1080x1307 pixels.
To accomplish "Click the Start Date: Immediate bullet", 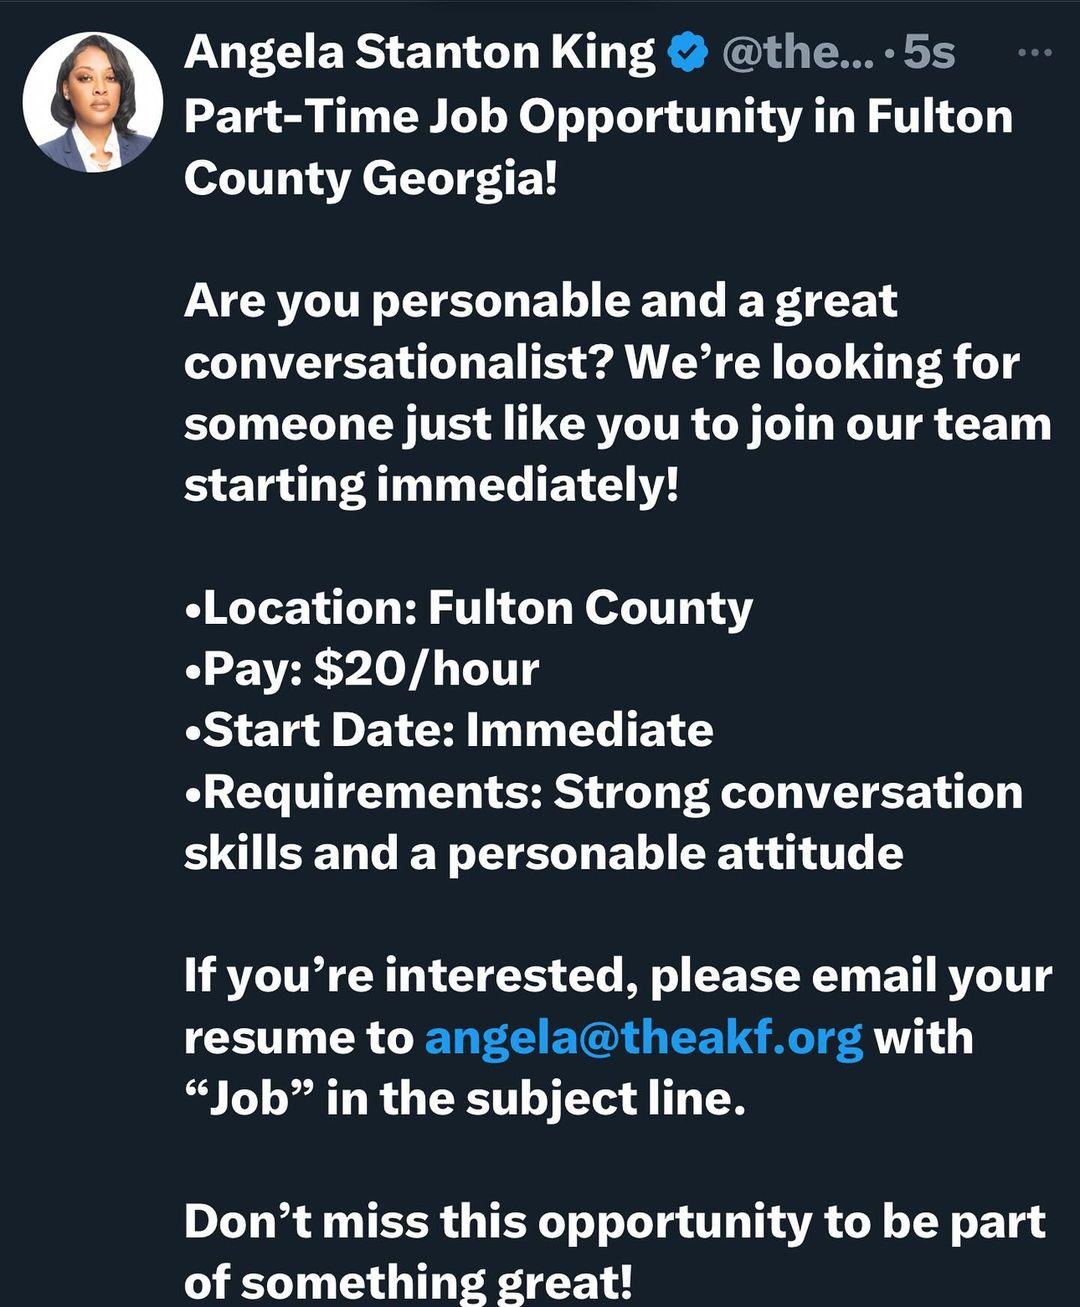I will tap(449, 730).
